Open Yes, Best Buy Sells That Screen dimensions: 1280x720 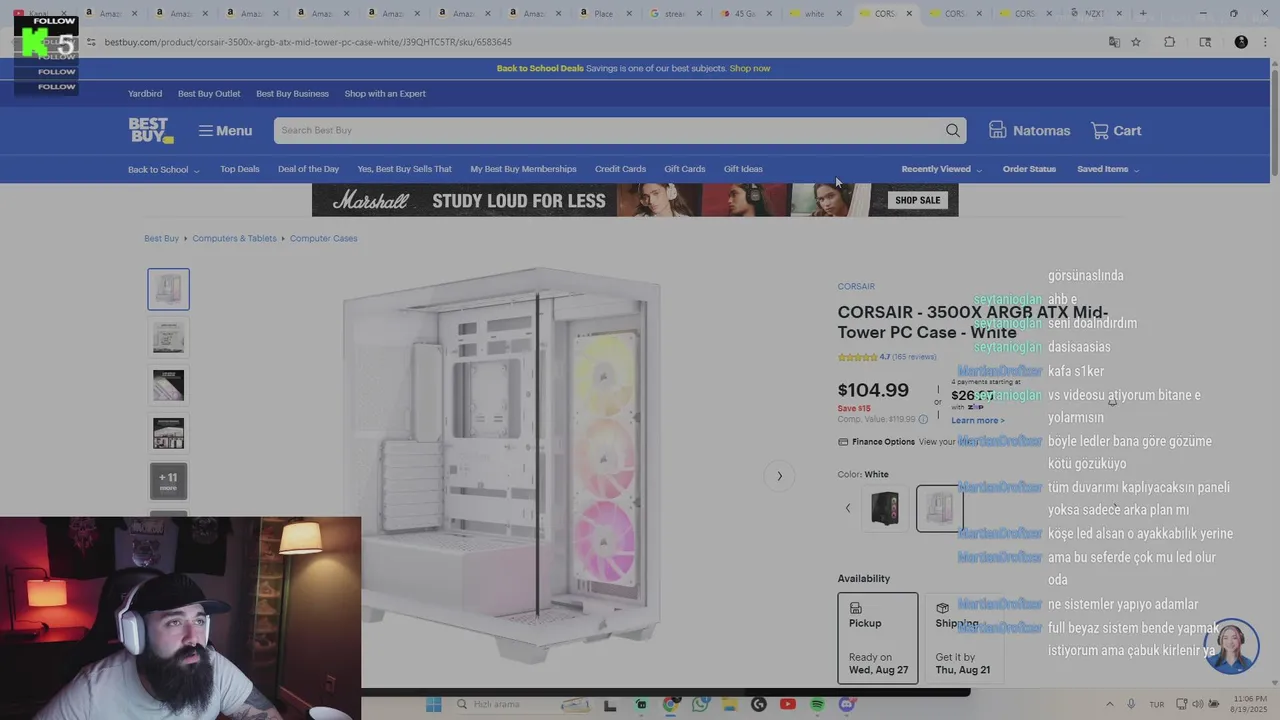405,169
